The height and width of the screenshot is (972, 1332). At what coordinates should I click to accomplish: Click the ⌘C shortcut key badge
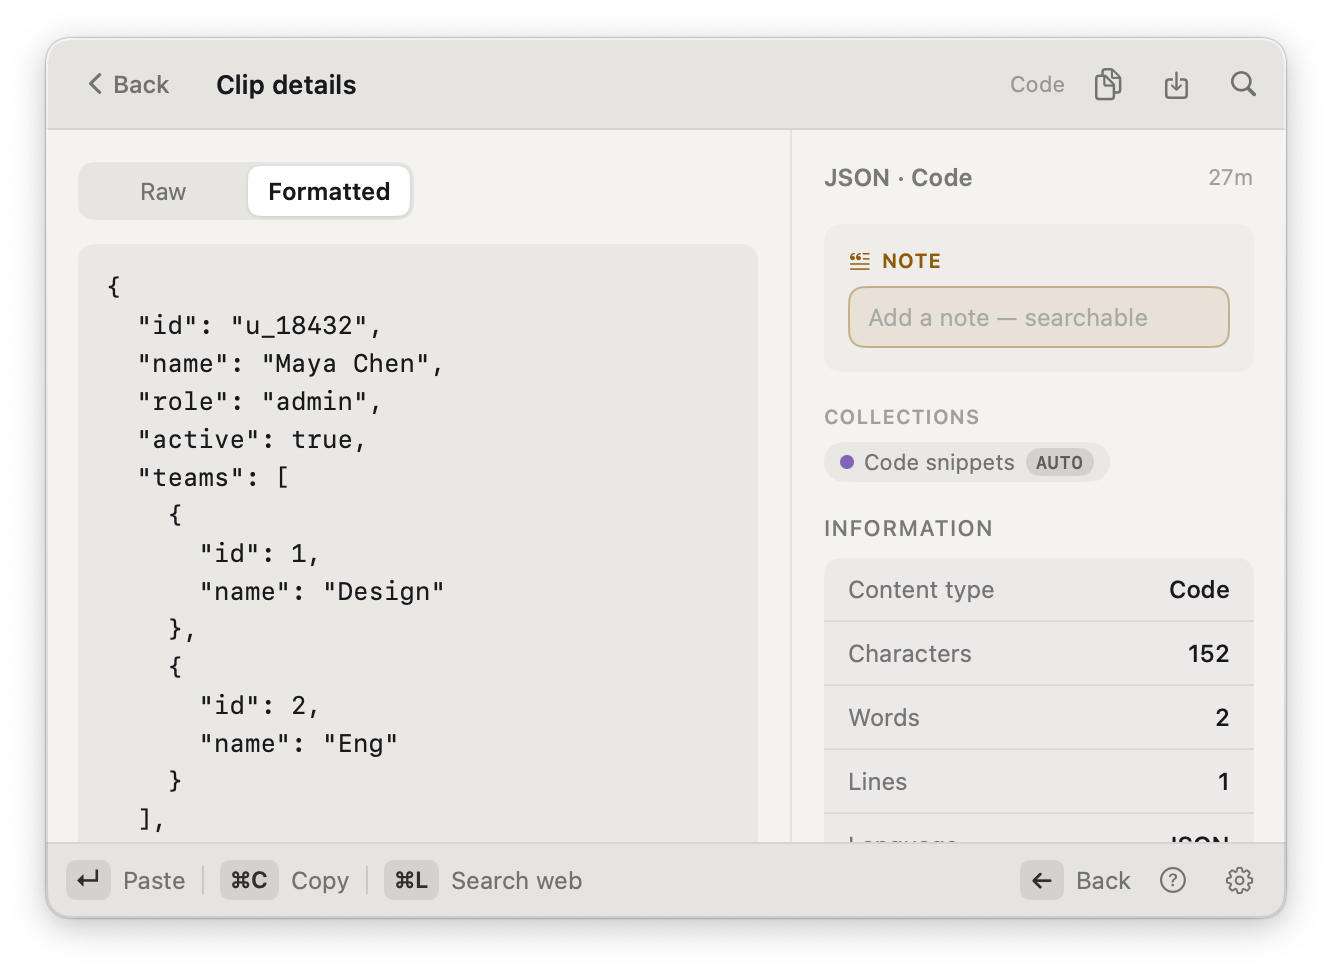coord(249,880)
